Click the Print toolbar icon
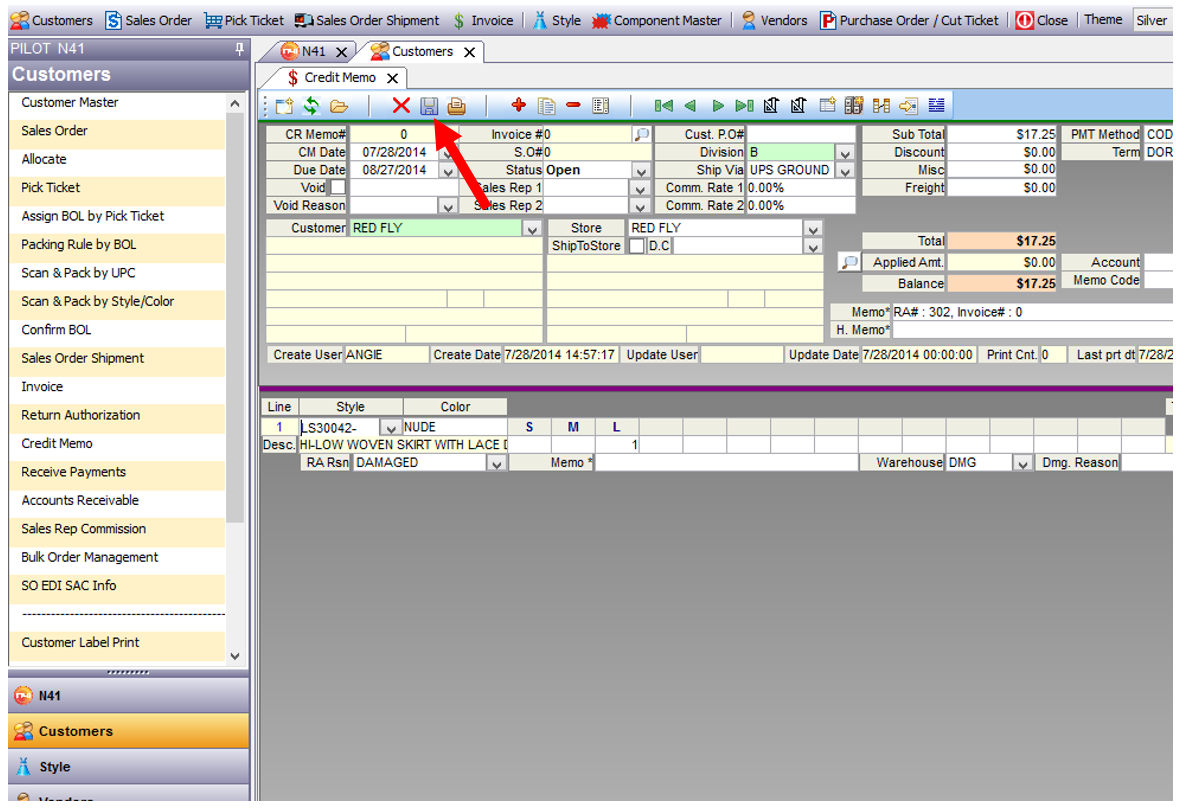The image size is (1188, 810). coord(456,106)
